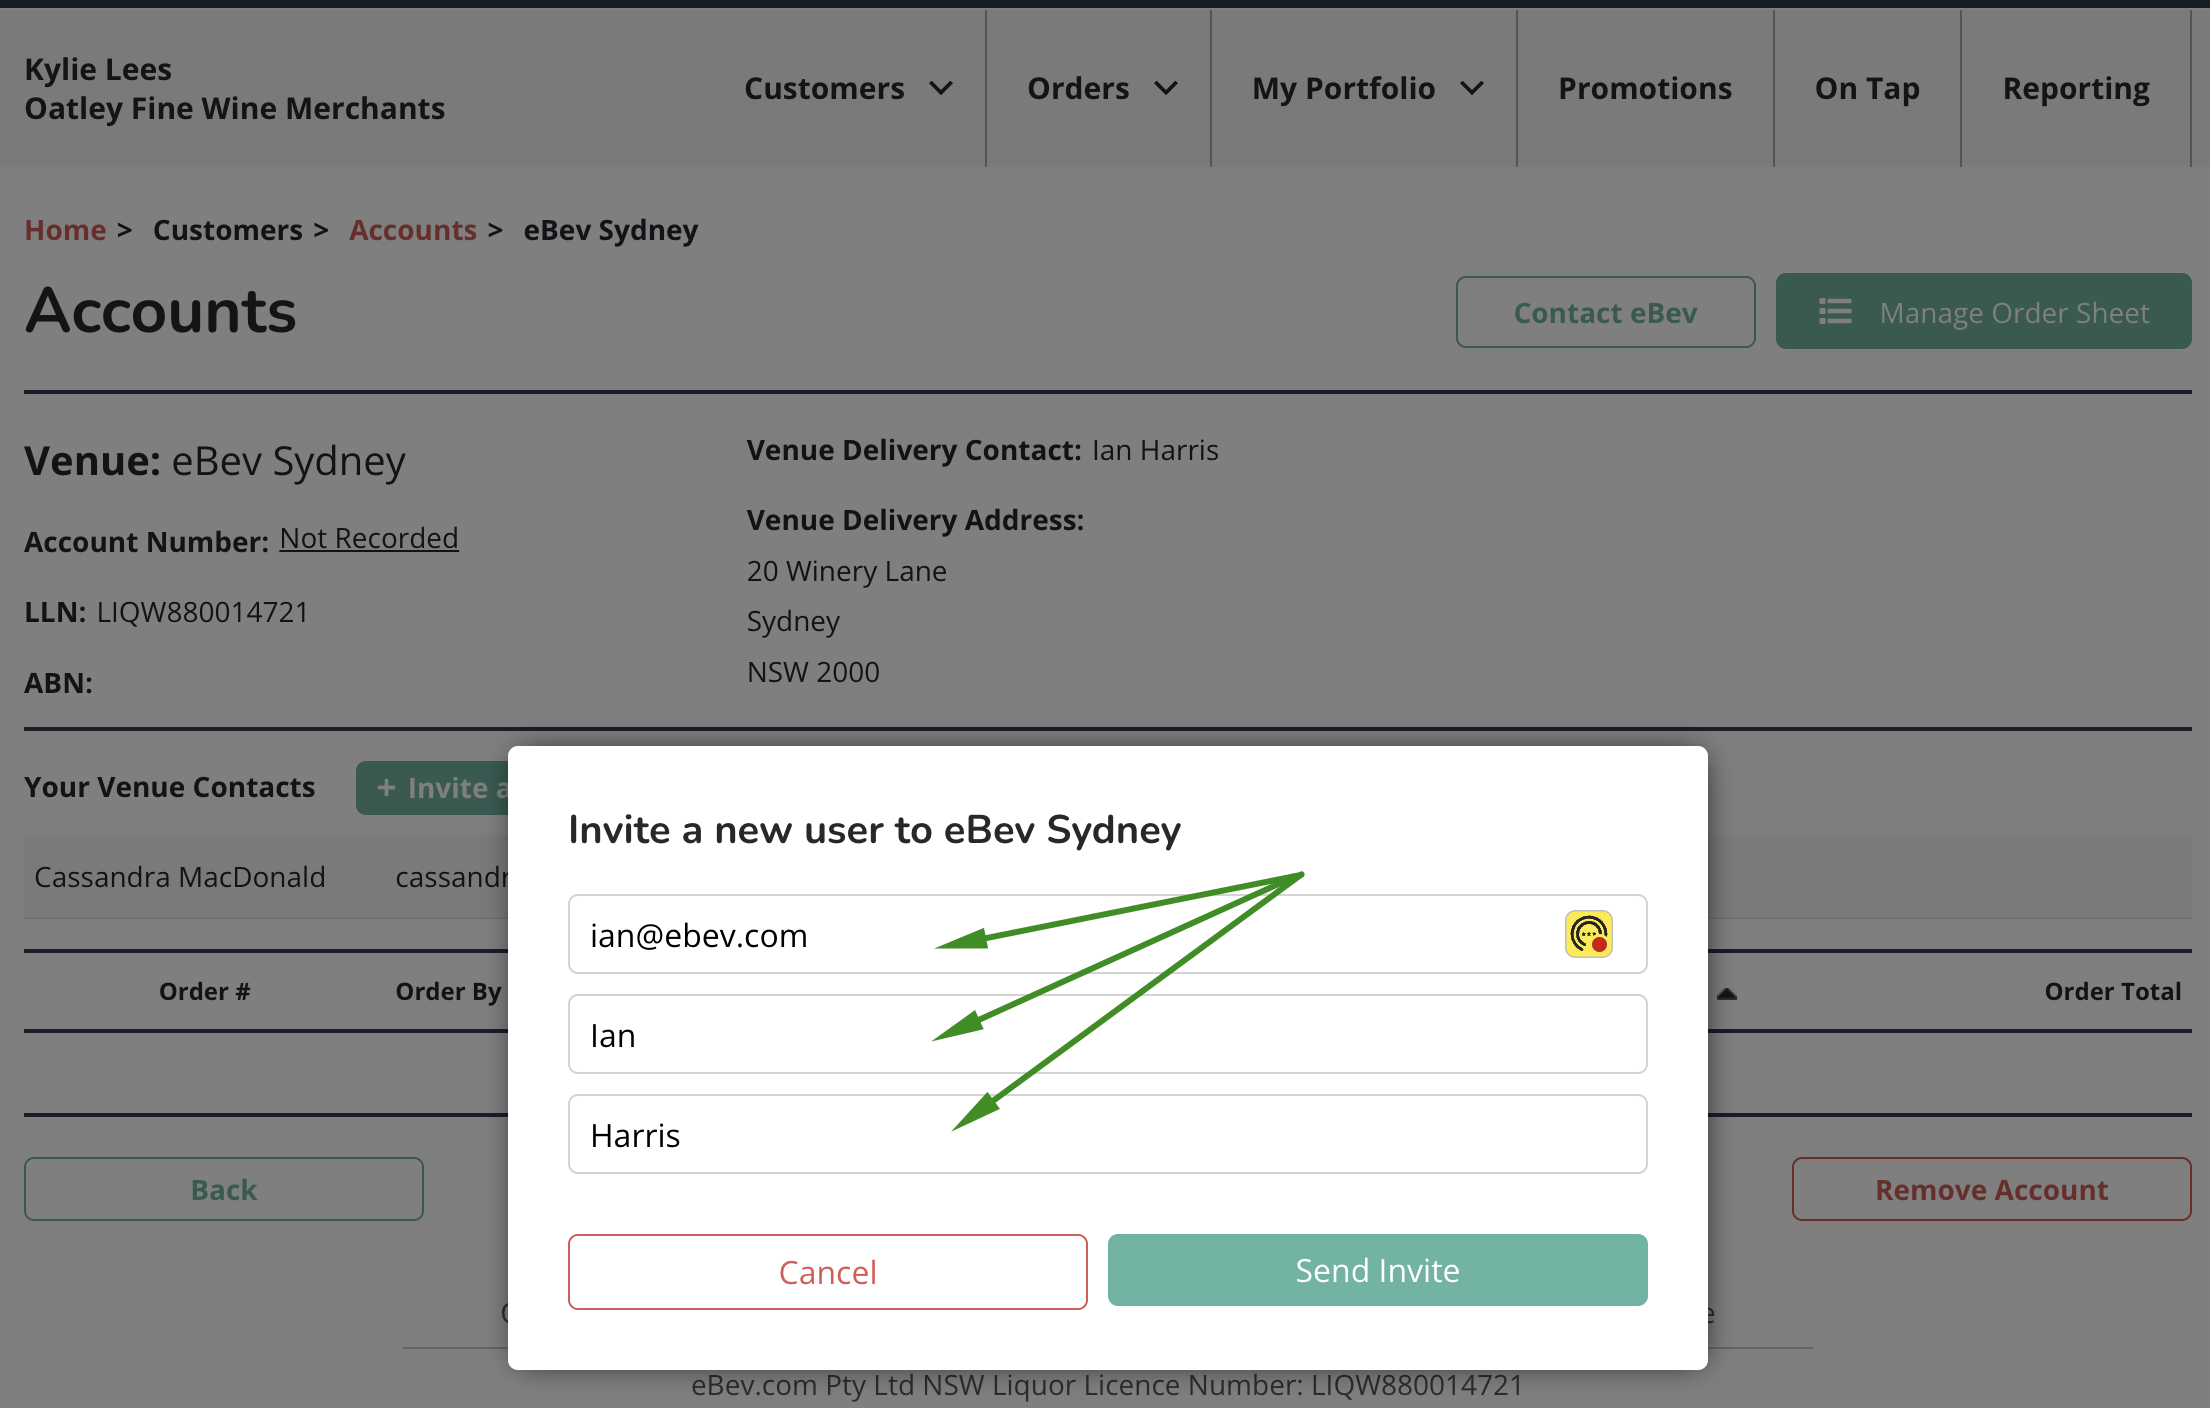Viewport: 2210px width, 1408px height.
Task: Focus the email field containing ian@ebev.com
Action: [1060, 934]
